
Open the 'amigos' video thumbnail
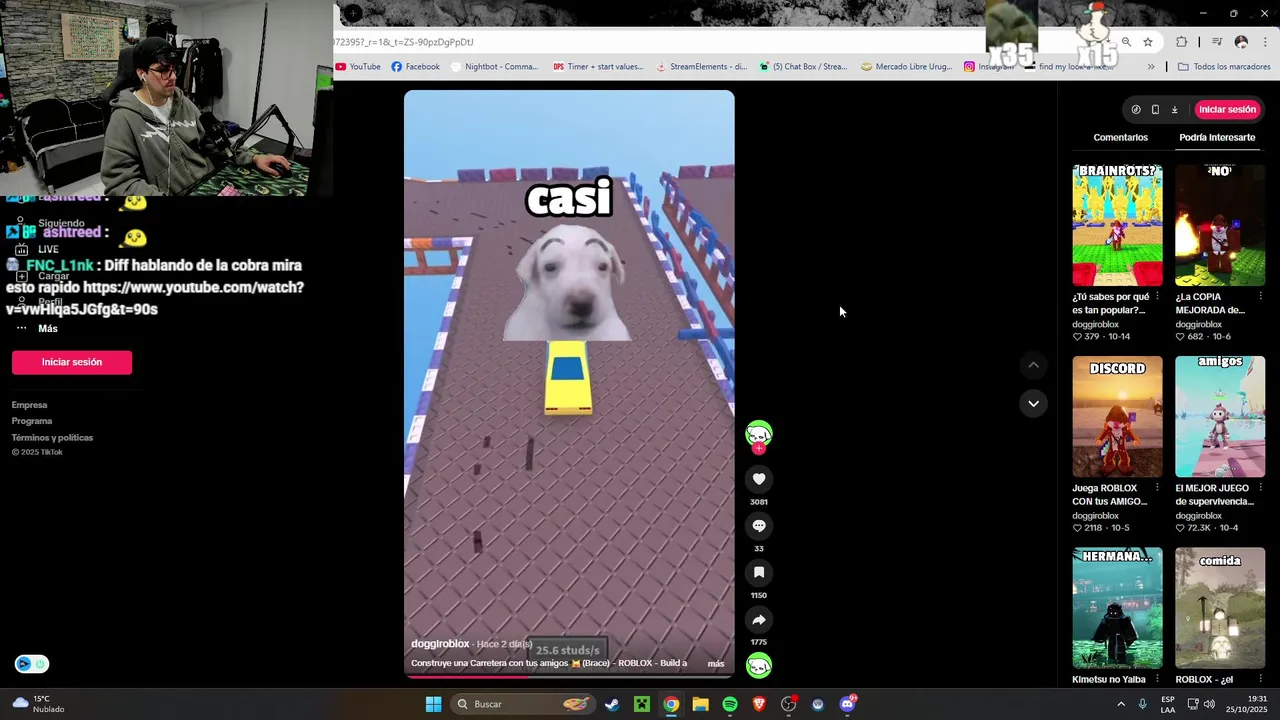point(1220,417)
